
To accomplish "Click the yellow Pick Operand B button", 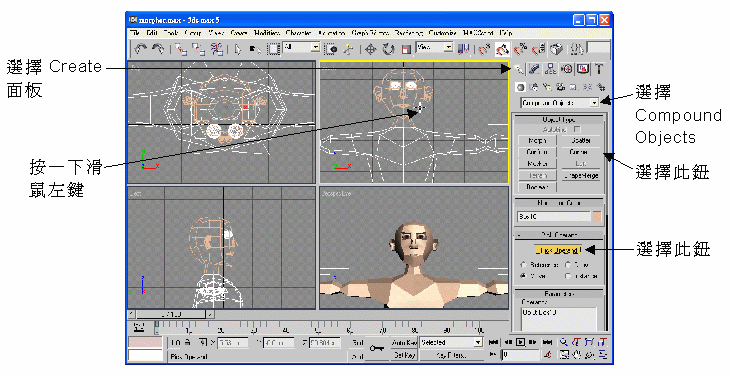I will [558, 250].
